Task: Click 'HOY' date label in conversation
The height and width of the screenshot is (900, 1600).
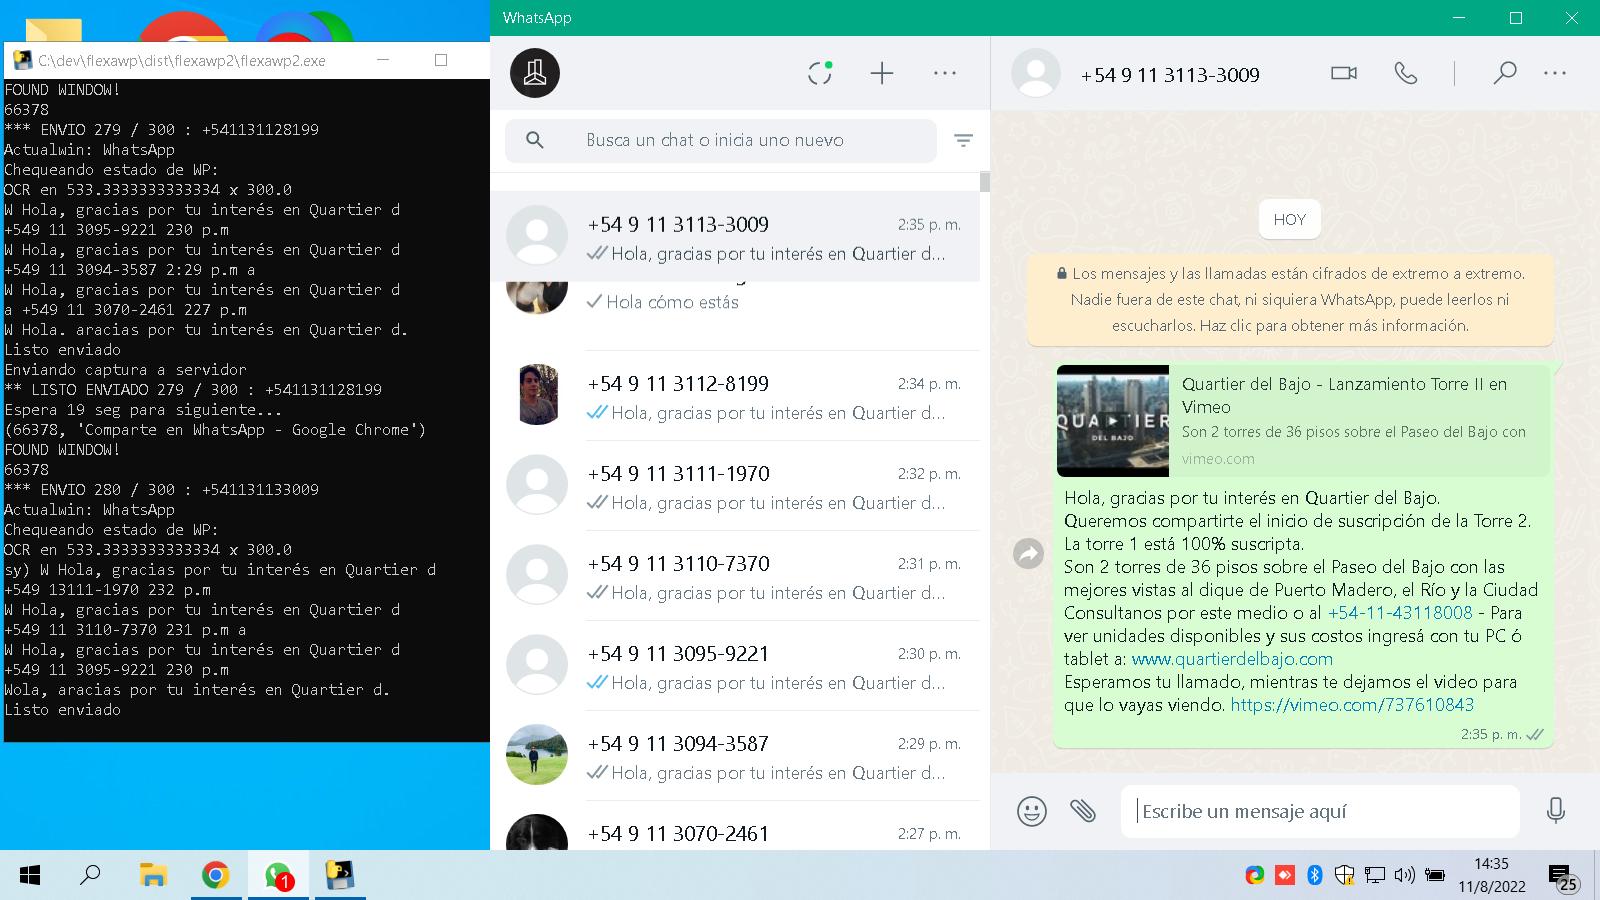Action: coord(1290,220)
